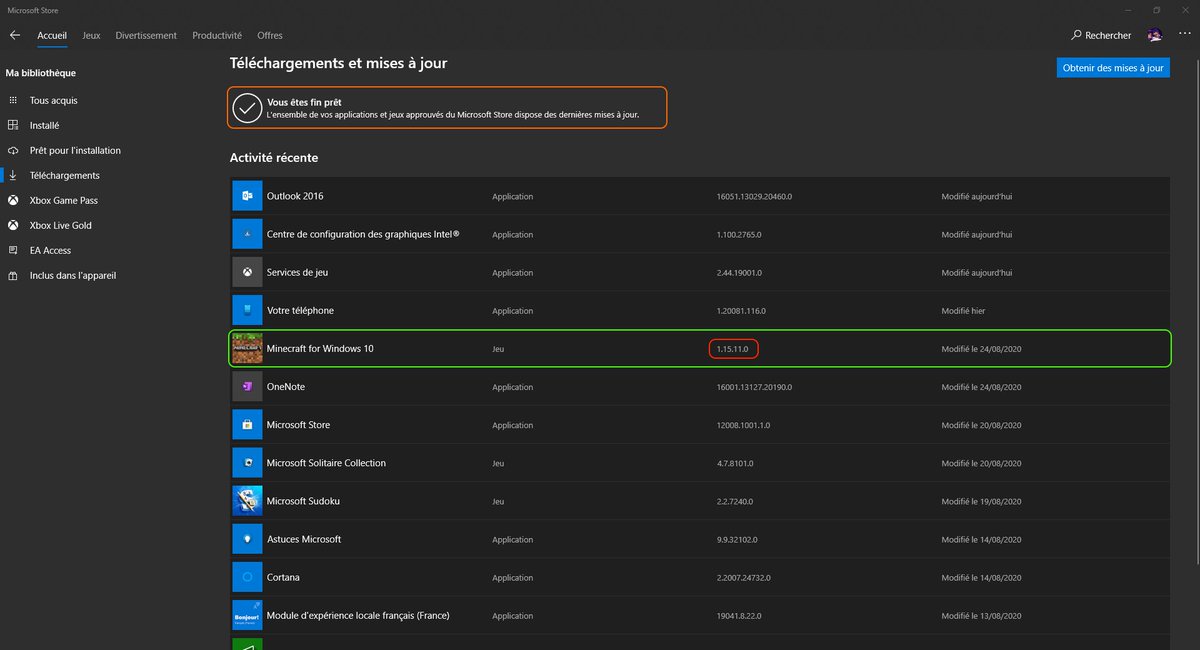Viewport: 1200px width, 650px height.
Task: Click the Microsoft Sudoku name
Action: pyautogui.click(x=304, y=500)
